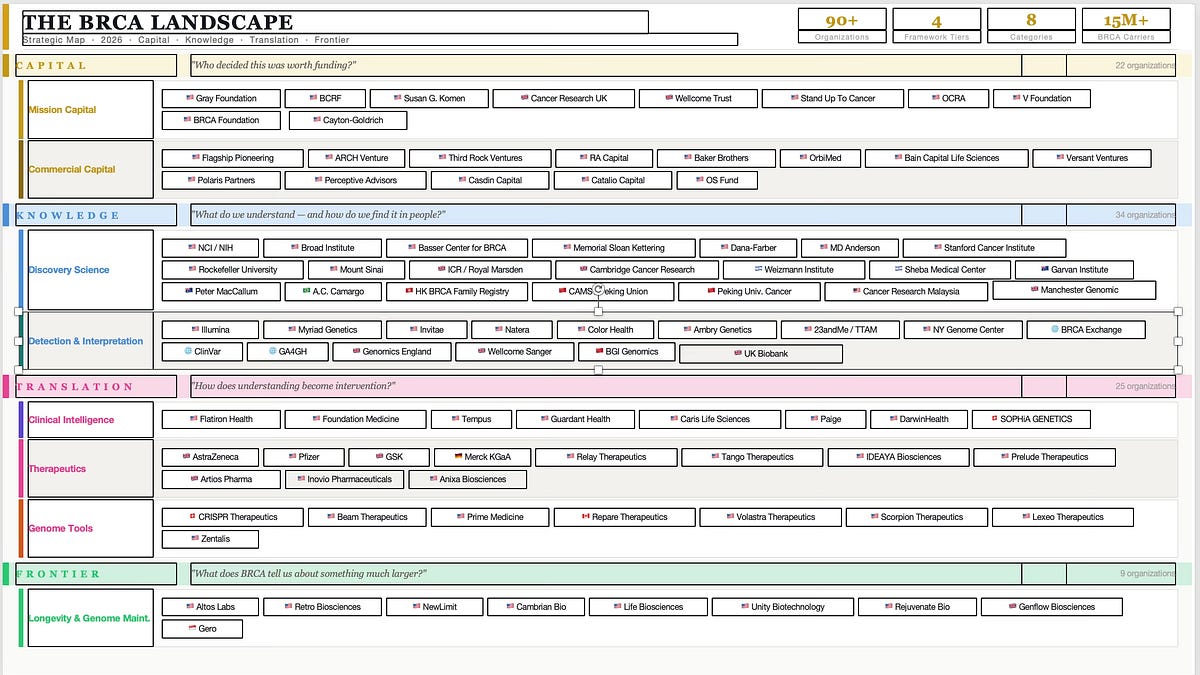Image resolution: width=1200 pixels, height=675 pixels.
Task: Select the ARCH Venture box
Action: click(x=355, y=158)
